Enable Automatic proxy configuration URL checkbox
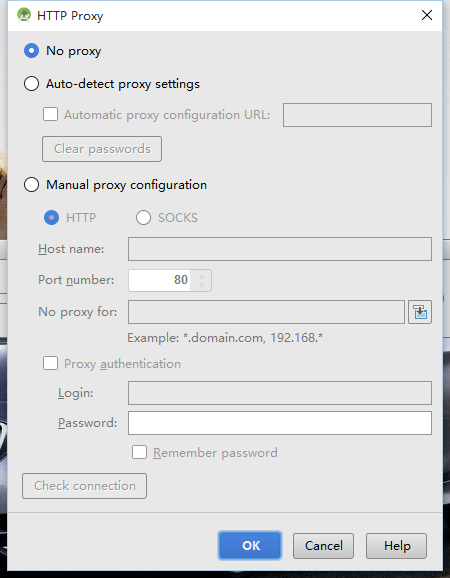Image resolution: width=450 pixels, height=578 pixels. (x=50, y=114)
